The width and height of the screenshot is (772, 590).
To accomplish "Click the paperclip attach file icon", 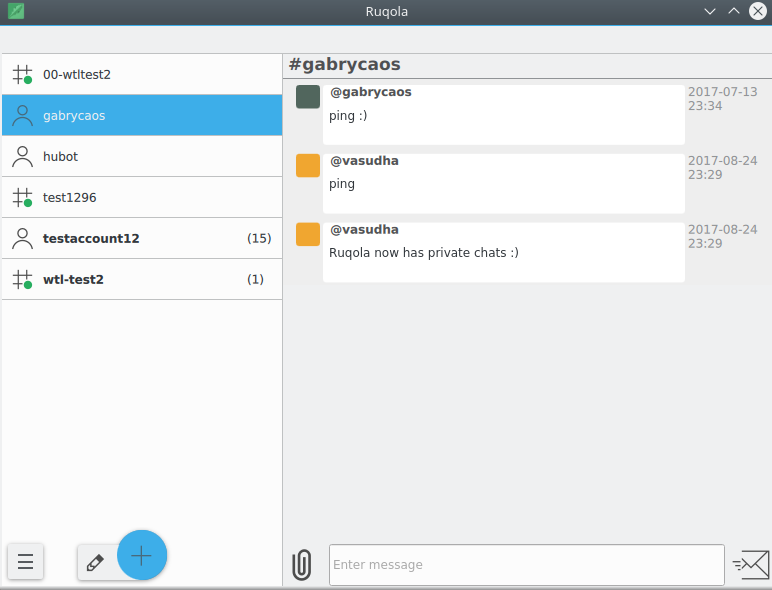I will [x=301, y=565].
